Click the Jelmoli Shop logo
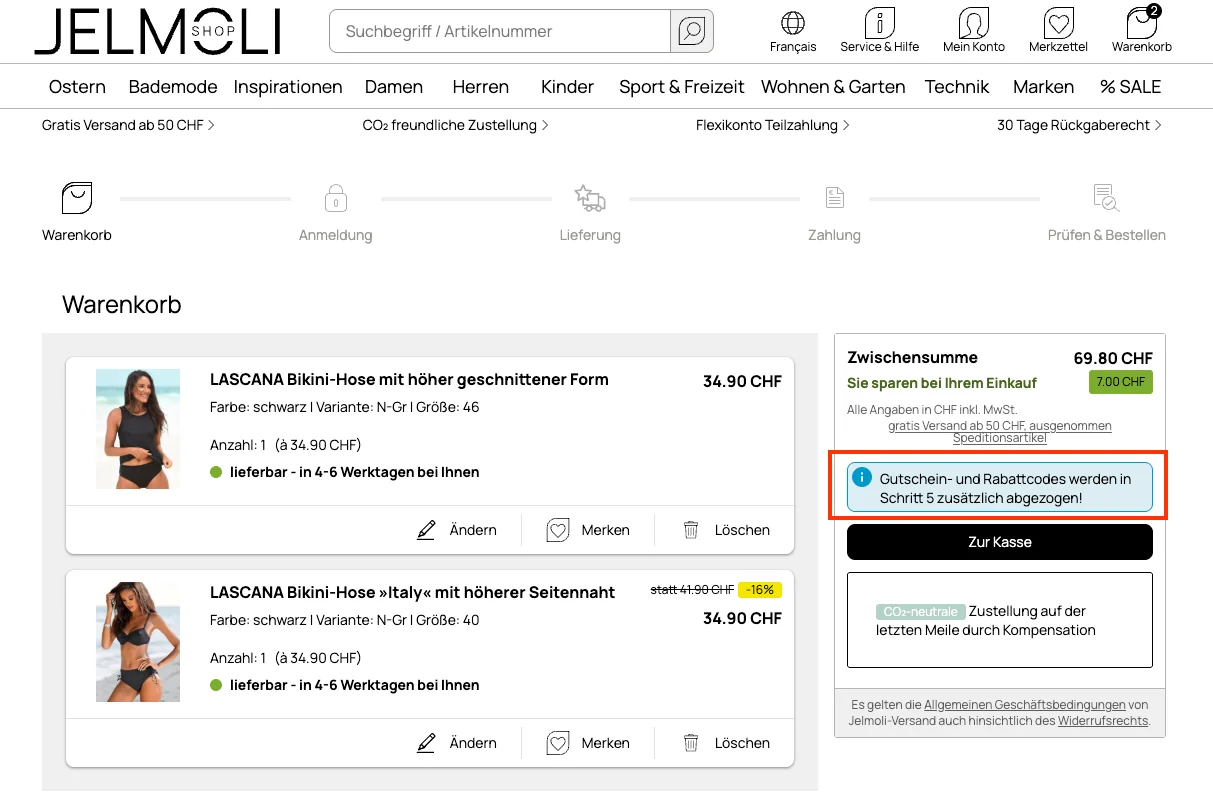Viewport: 1213px width, 806px height. 158,31
